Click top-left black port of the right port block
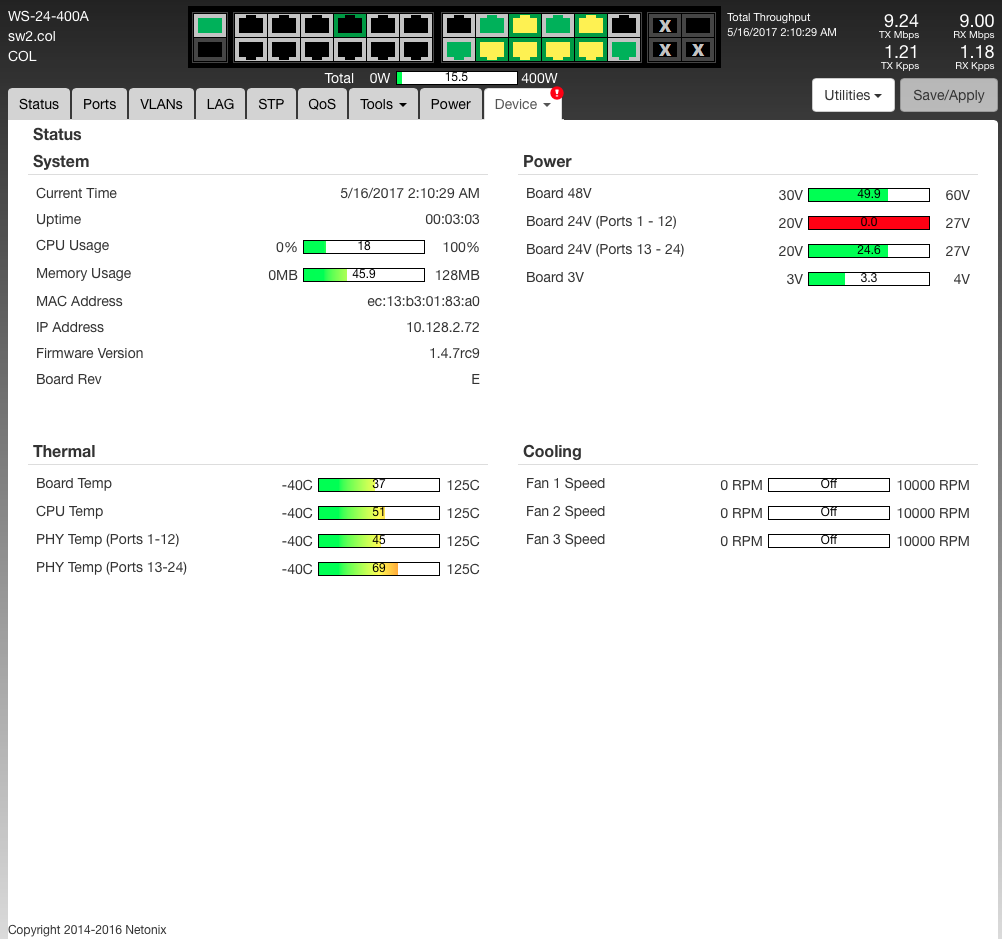 click(459, 26)
